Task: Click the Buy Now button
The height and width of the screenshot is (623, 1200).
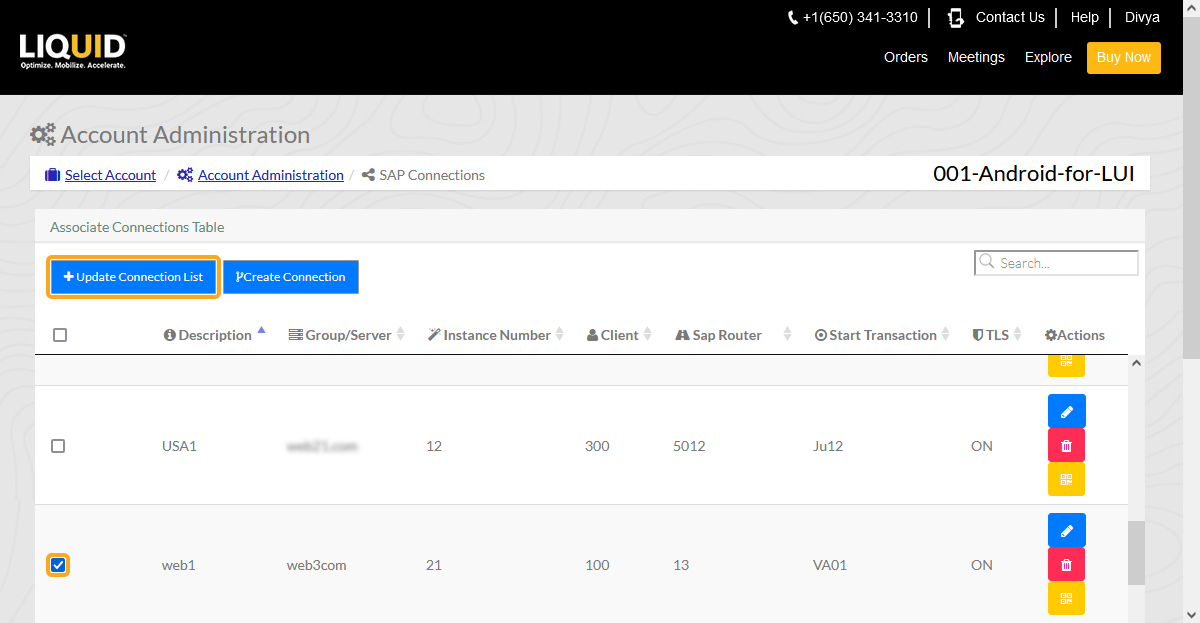Action: (1124, 58)
